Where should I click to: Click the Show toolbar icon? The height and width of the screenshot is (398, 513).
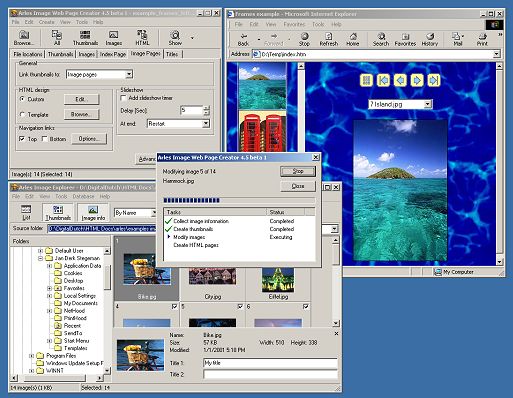point(175,38)
